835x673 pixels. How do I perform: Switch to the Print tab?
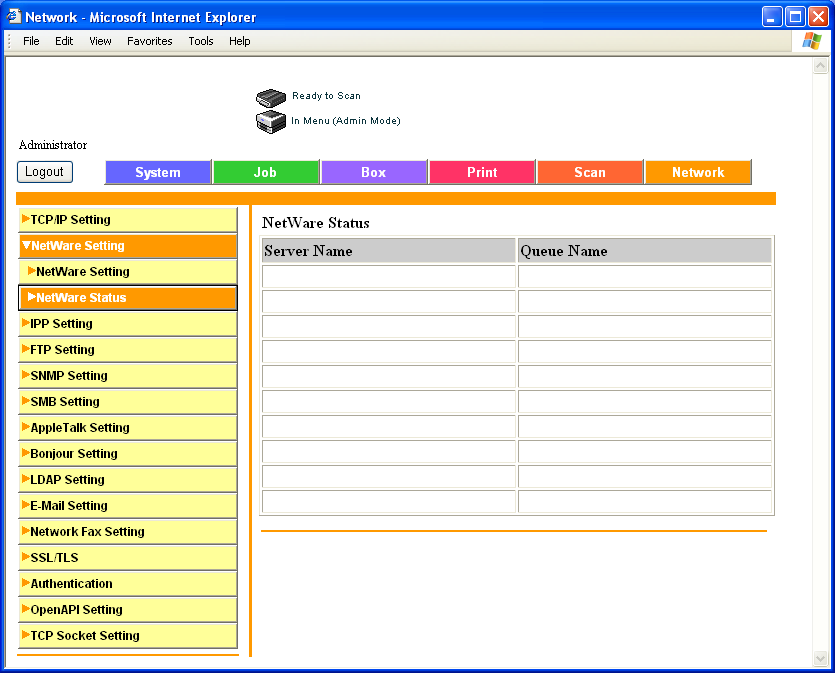pyautogui.click(x=482, y=172)
